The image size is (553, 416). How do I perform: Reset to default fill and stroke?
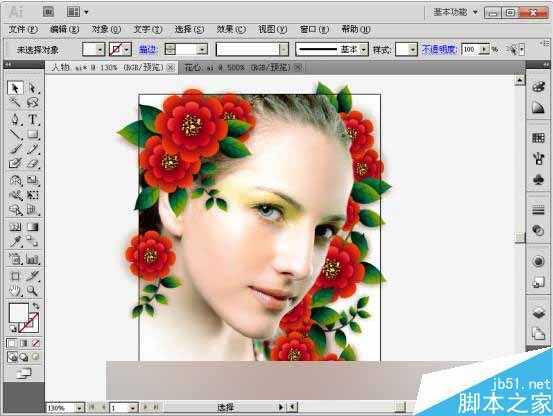(x=12, y=329)
